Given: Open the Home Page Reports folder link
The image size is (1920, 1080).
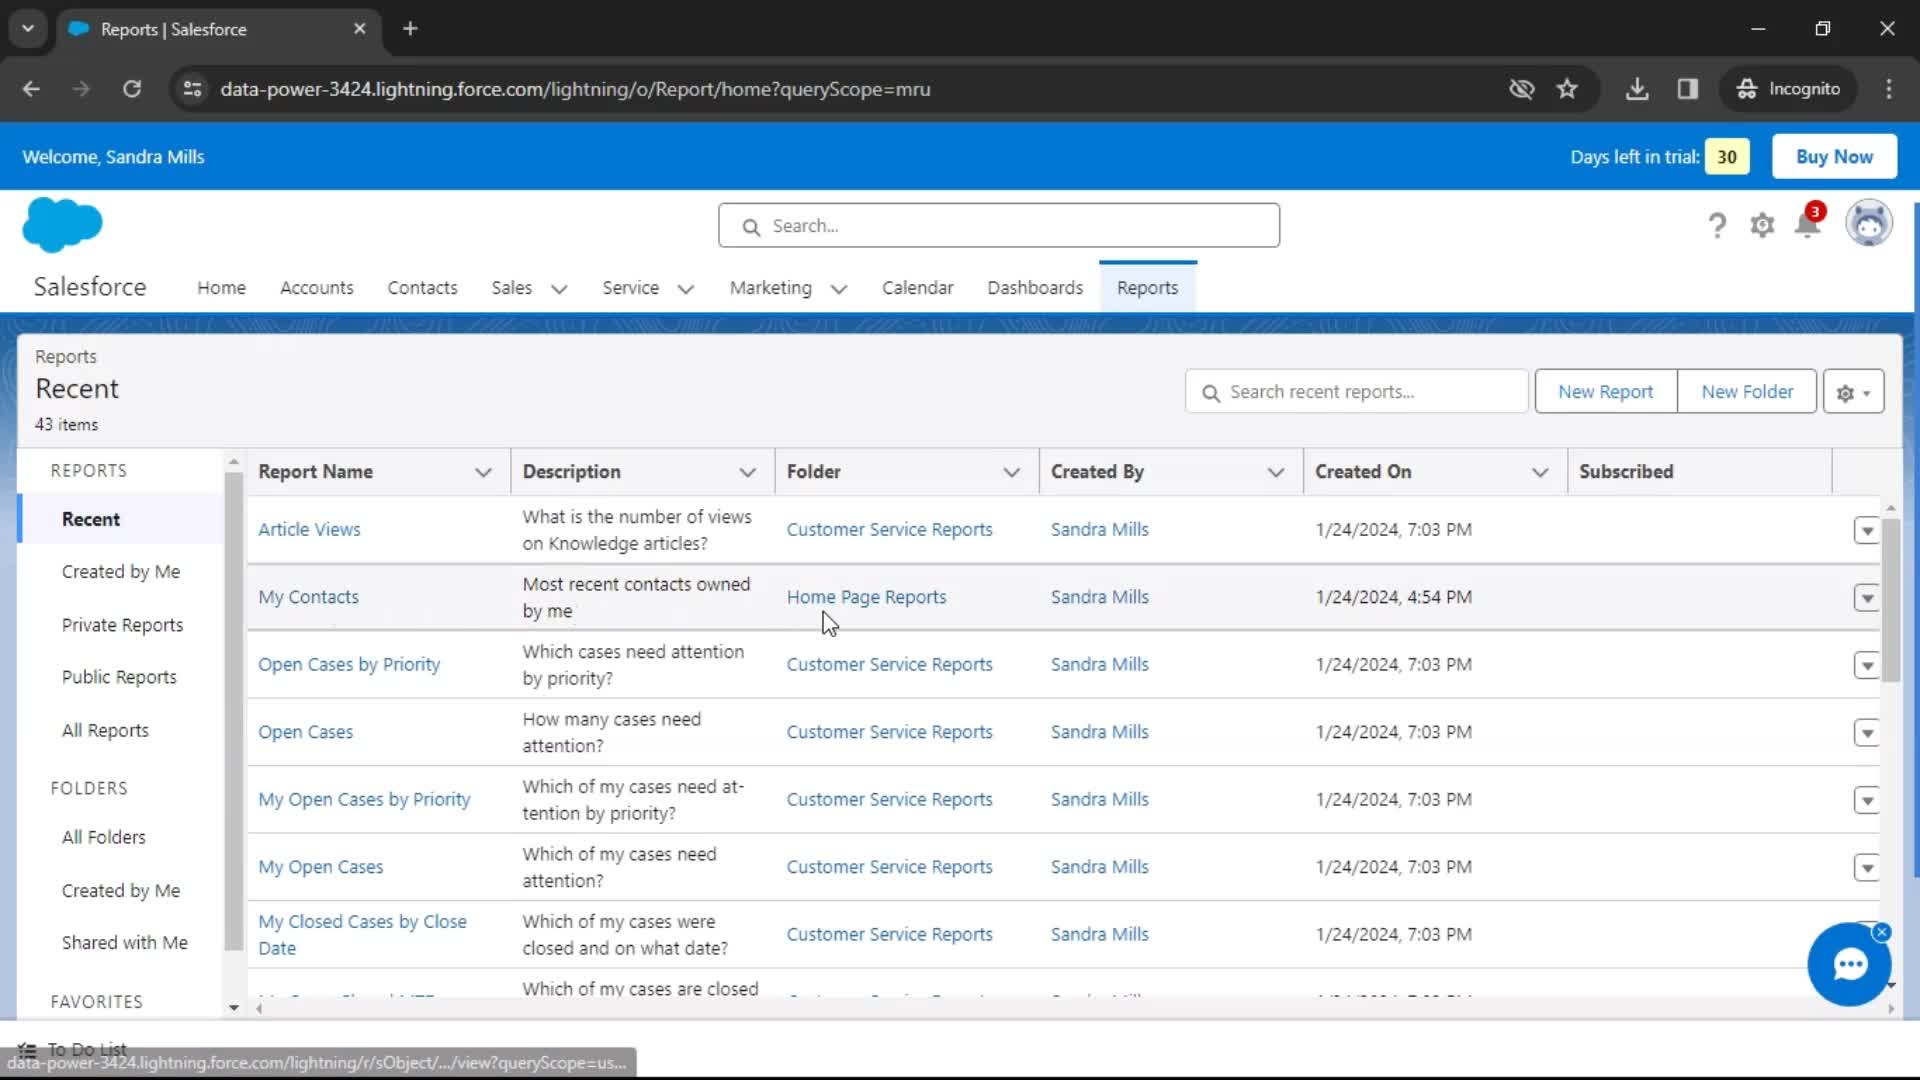Looking at the screenshot, I should click(x=866, y=597).
